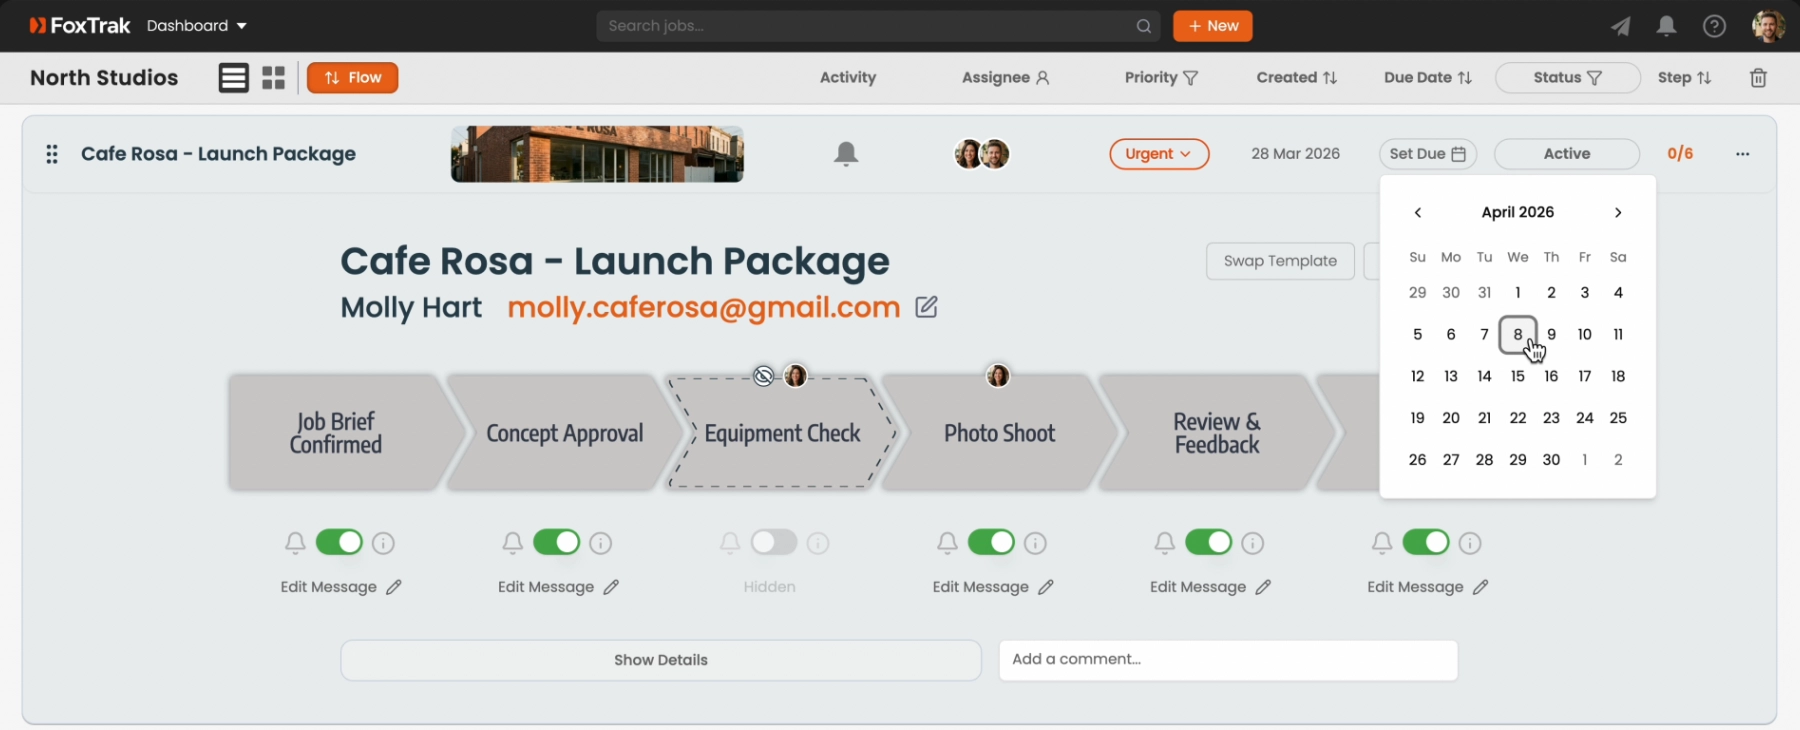Switch to grid view layout

coord(274,78)
